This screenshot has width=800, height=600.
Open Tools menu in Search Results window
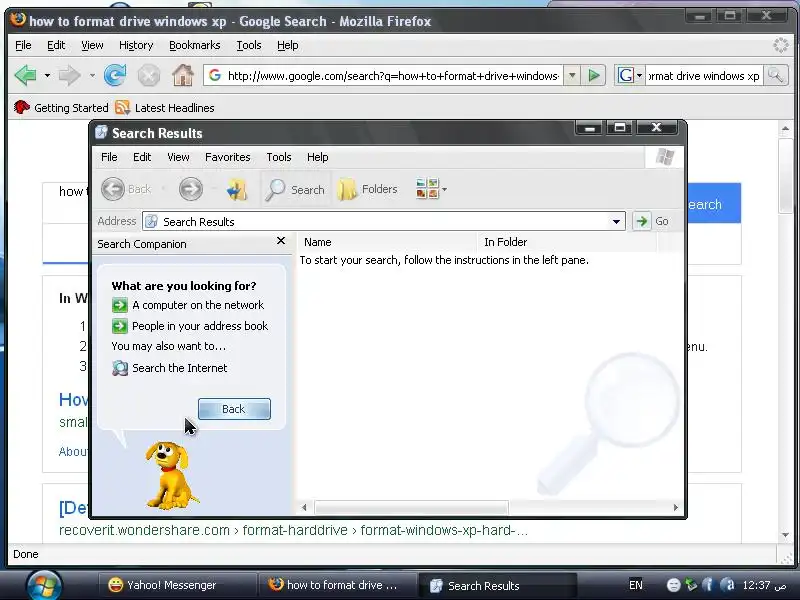pyautogui.click(x=279, y=157)
